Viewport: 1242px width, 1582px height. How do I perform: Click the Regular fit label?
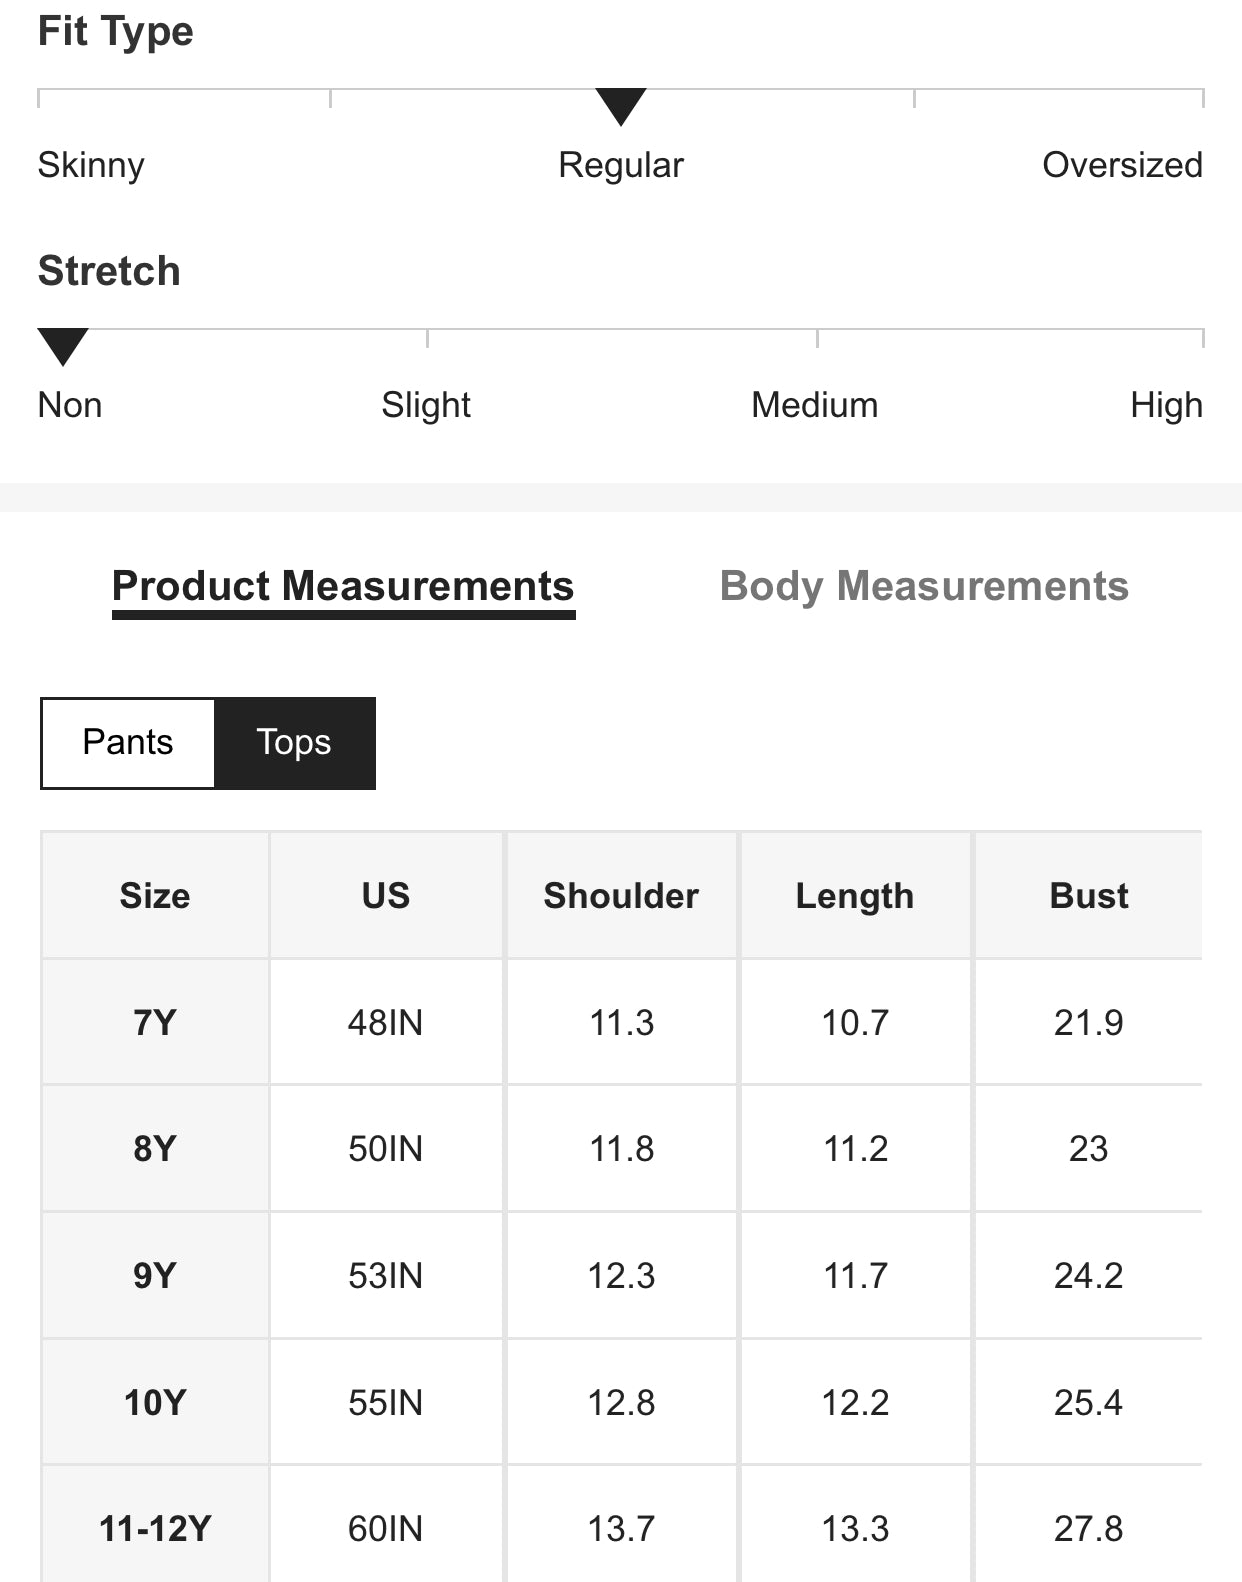pos(620,165)
